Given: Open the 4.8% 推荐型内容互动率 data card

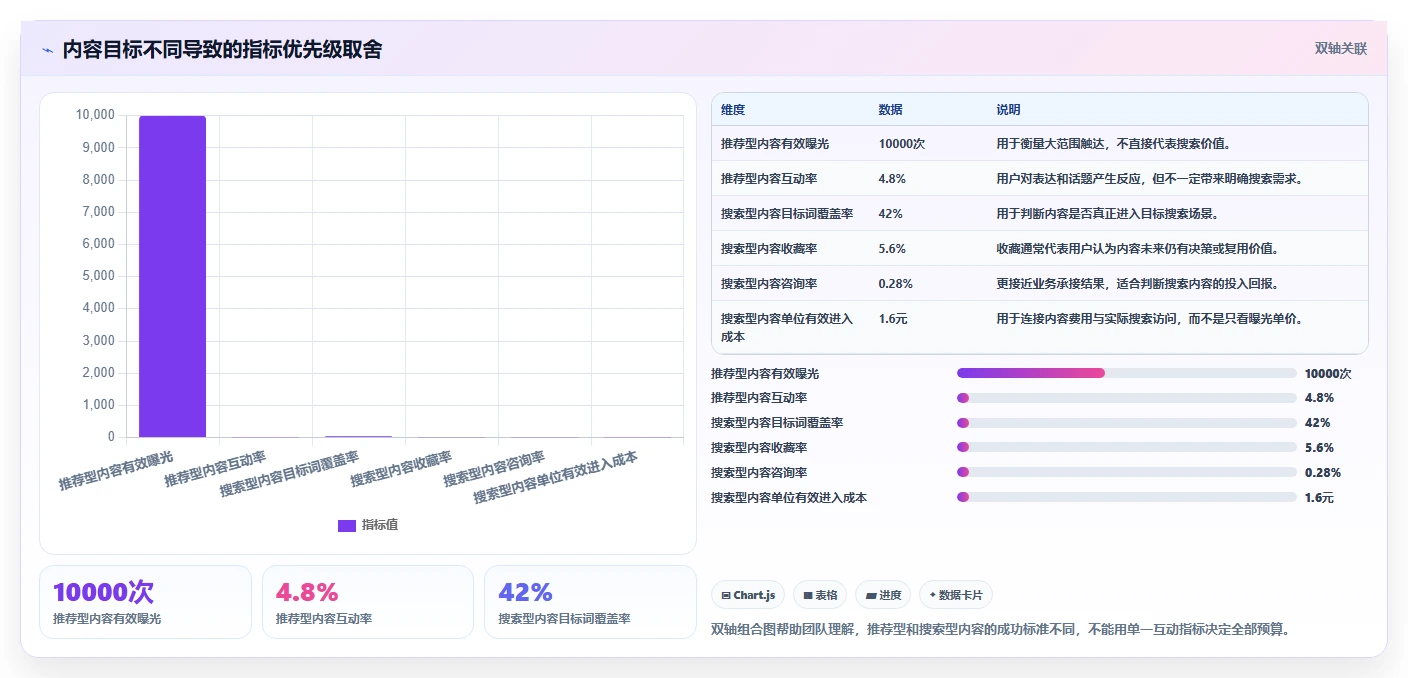Looking at the screenshot, I should coord(368,602).
